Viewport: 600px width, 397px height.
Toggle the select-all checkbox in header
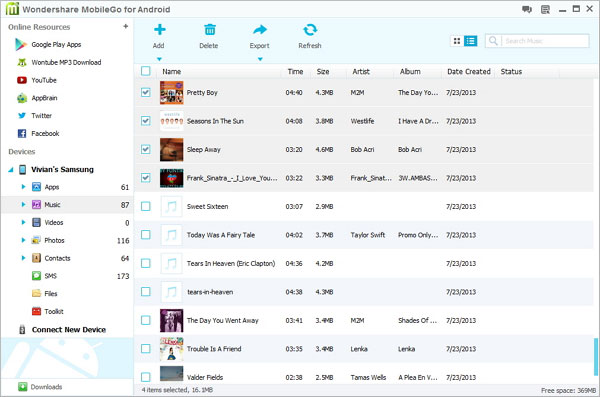click(145, 71)
